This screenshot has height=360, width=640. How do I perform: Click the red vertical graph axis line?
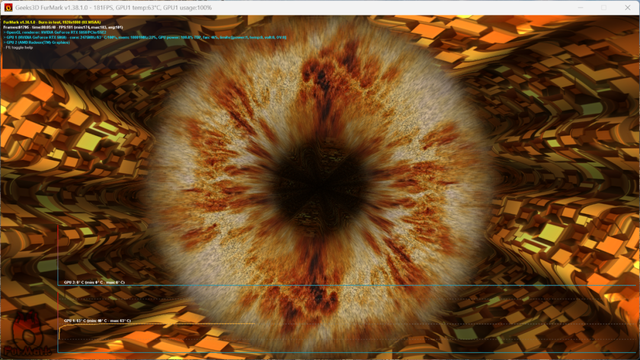click(58, 288)
